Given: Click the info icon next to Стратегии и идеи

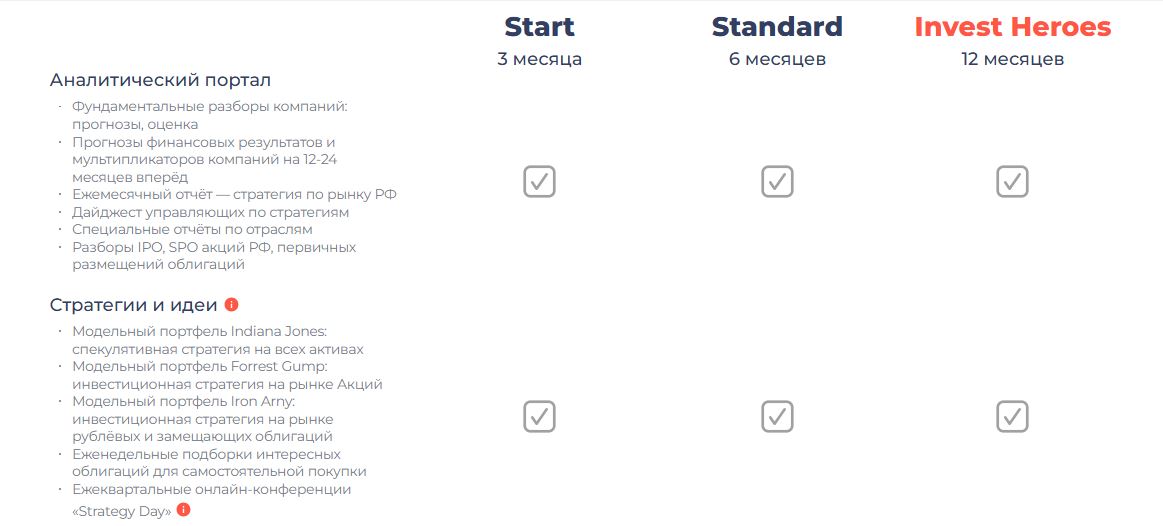Looking at the screenshot, I should 231,305.
